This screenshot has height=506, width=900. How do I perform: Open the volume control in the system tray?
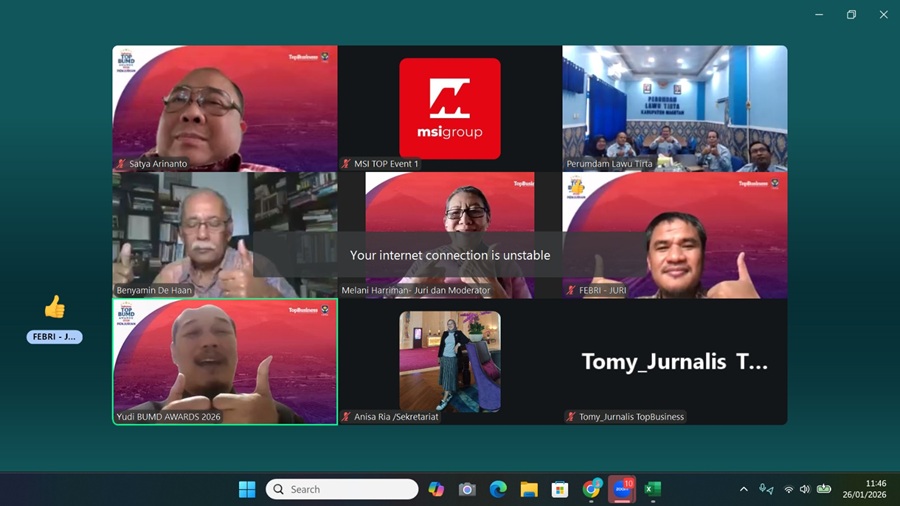[x=805, y=489]
